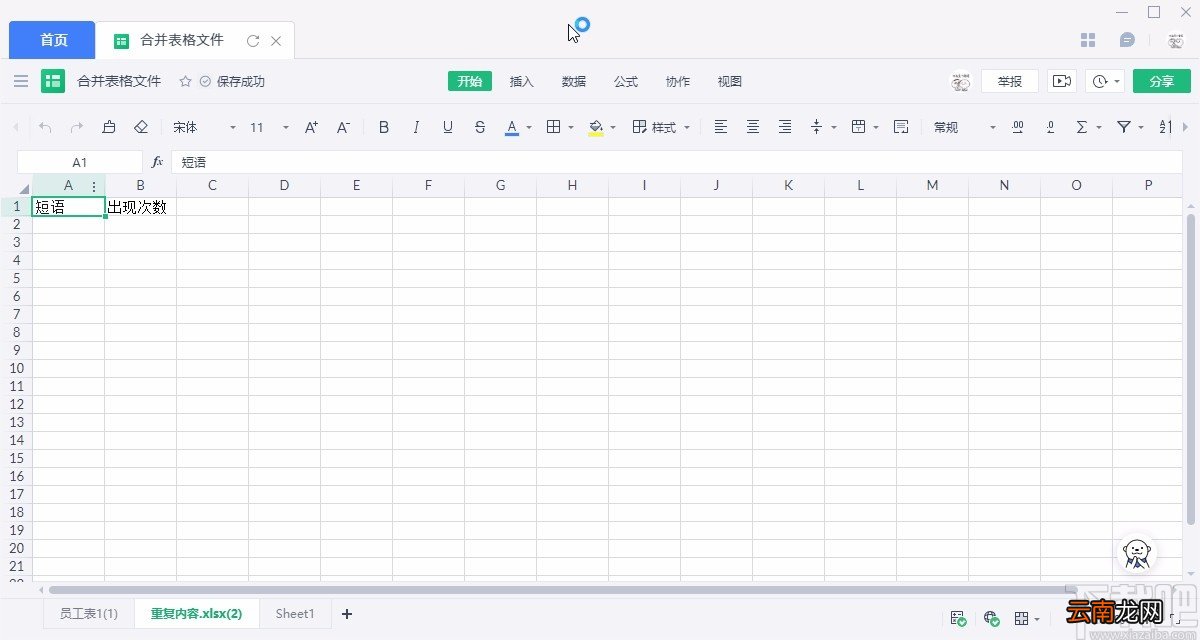
Task: Click the fx insert function icon
Action: click(x=157, y=161)
